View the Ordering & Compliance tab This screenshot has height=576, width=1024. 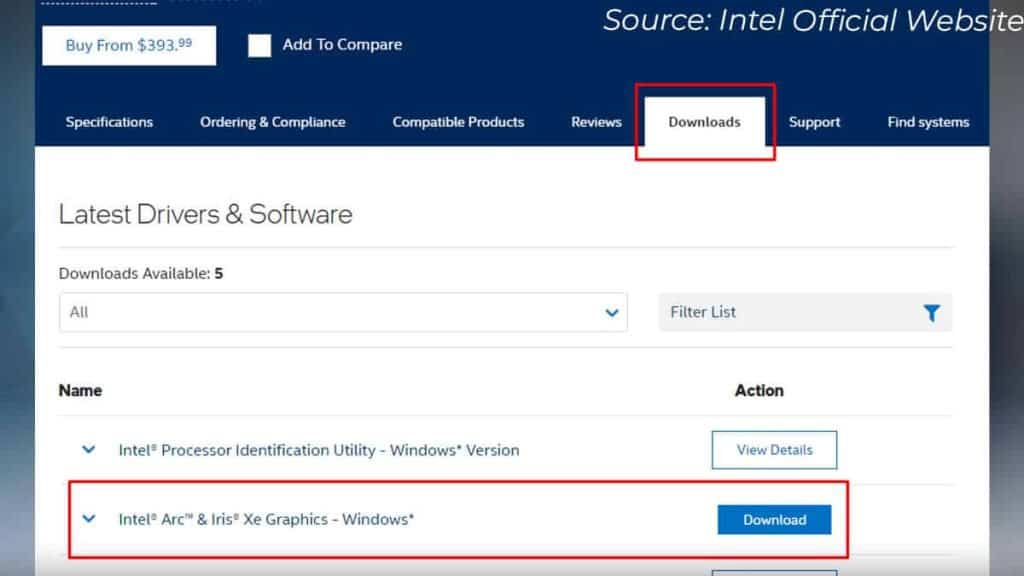pyautogui.click(x=272, y=121)
